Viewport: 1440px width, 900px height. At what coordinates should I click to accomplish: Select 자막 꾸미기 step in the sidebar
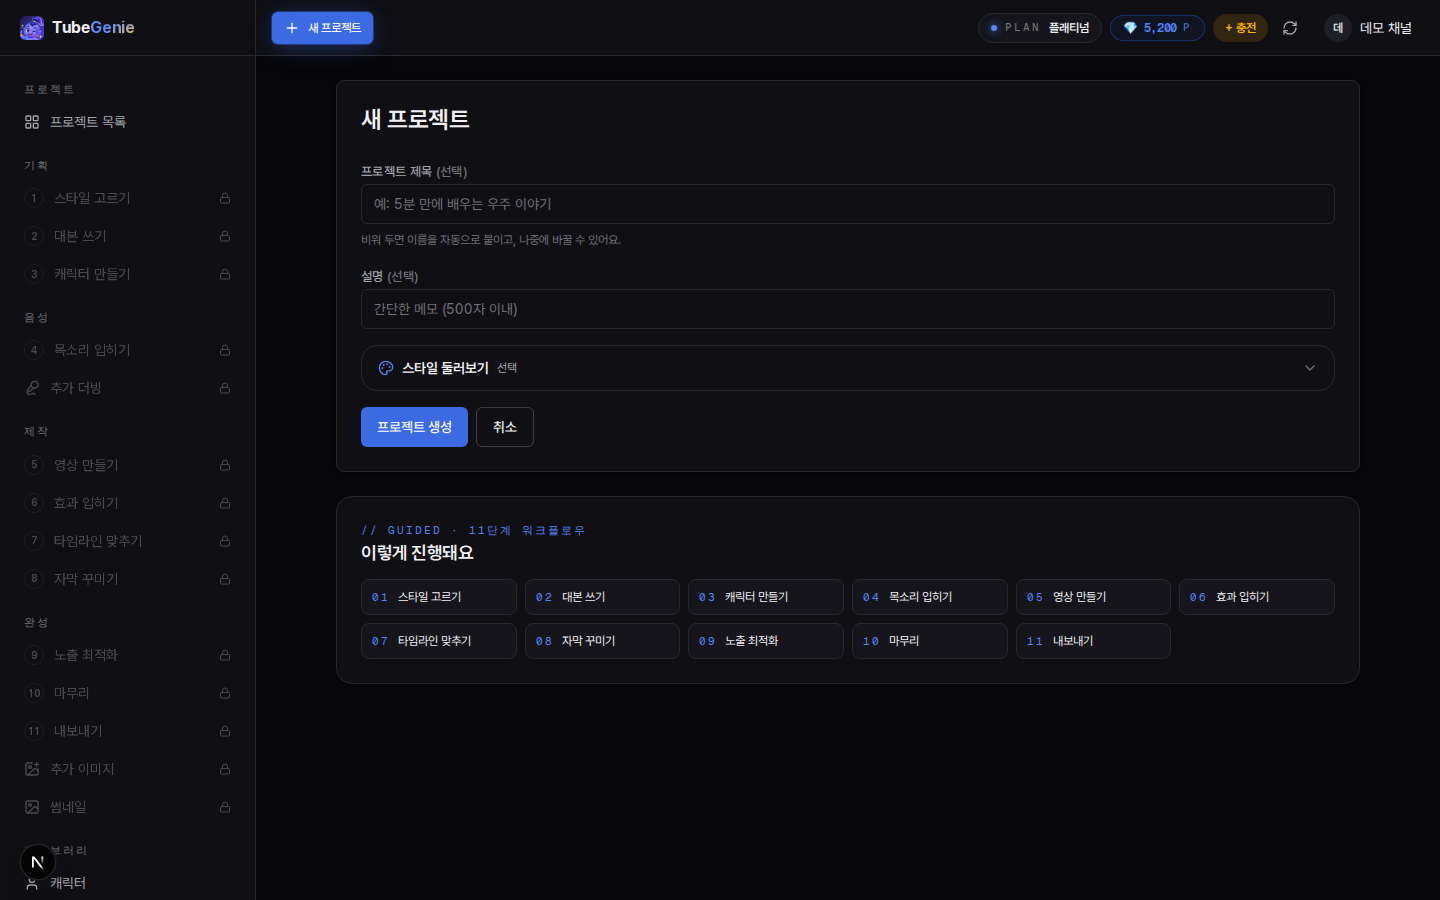click(x=128, y=579)
